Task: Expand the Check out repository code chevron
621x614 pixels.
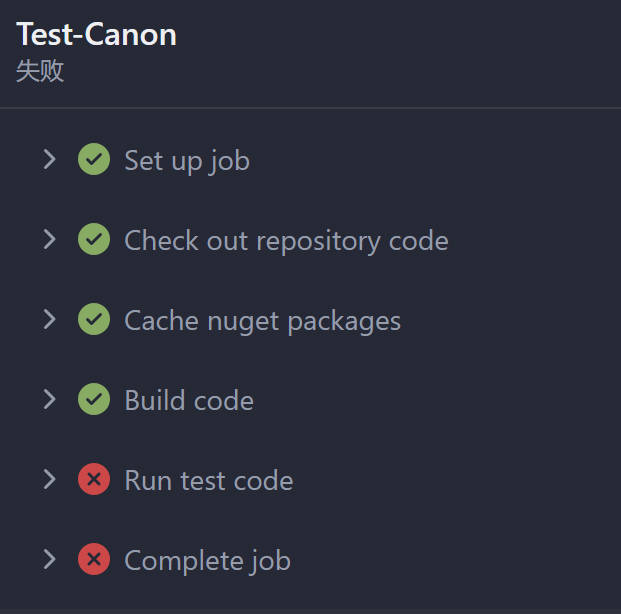Action: pos(50,239)
